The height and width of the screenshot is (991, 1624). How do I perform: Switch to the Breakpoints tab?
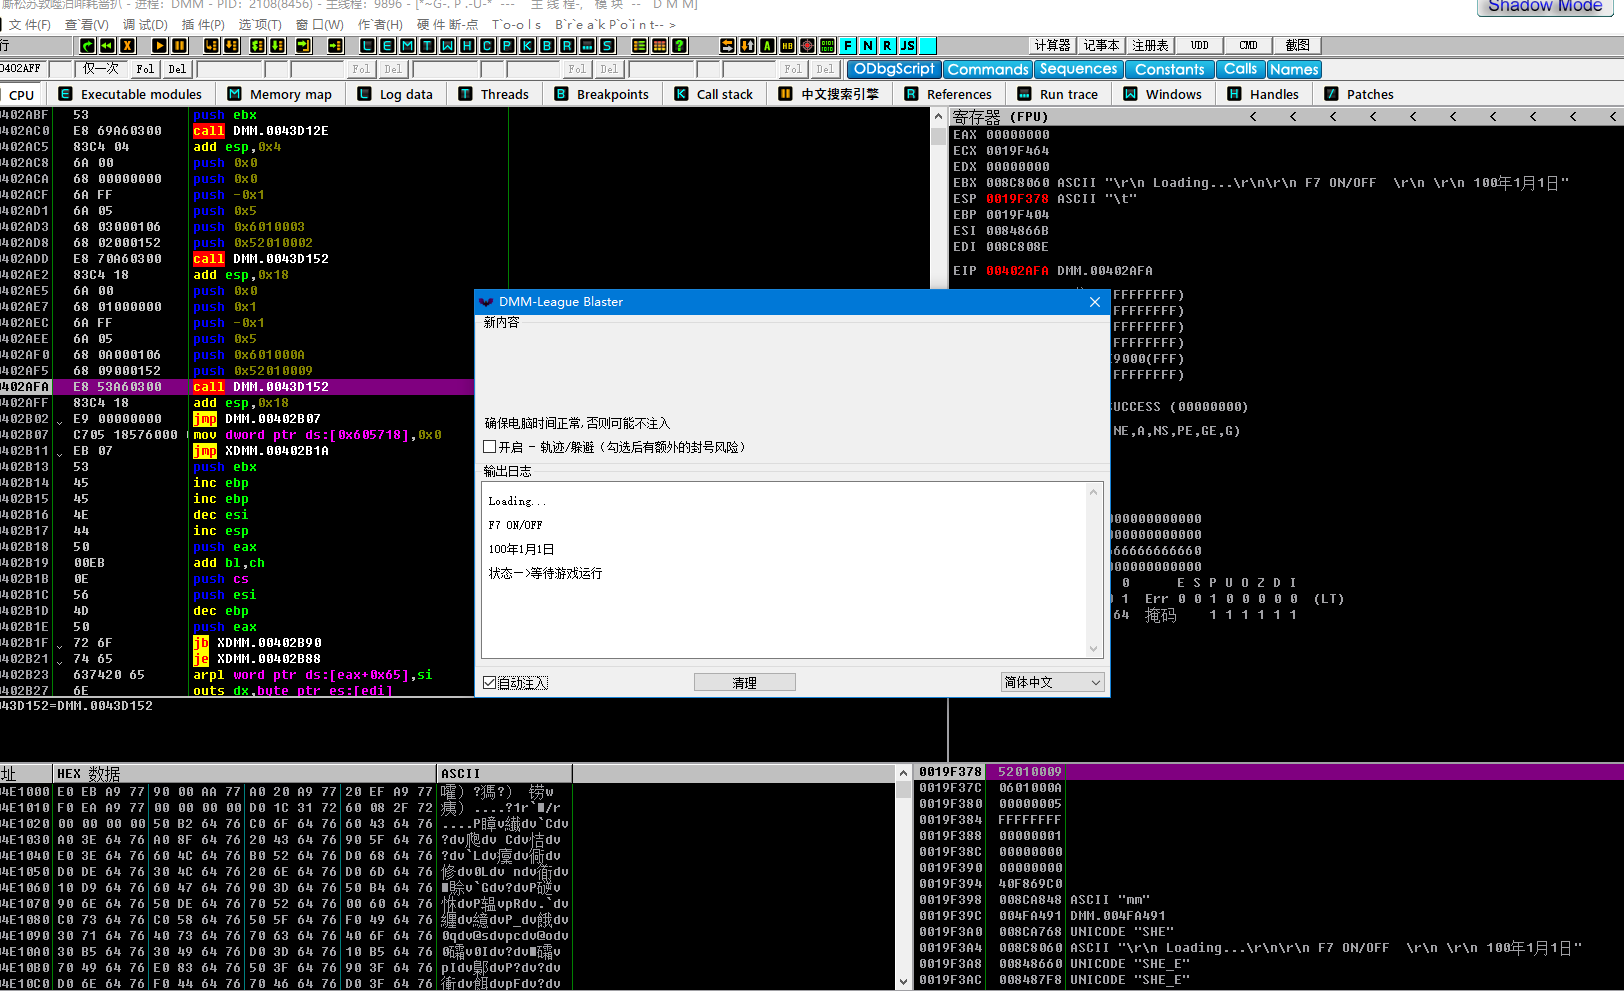(602, 94)
